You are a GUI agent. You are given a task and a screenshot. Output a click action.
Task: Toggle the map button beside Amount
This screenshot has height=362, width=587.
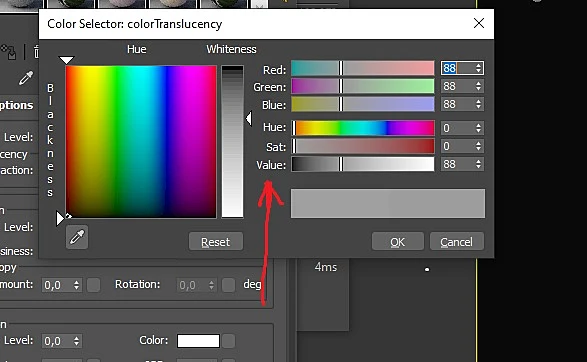(94, 285)
